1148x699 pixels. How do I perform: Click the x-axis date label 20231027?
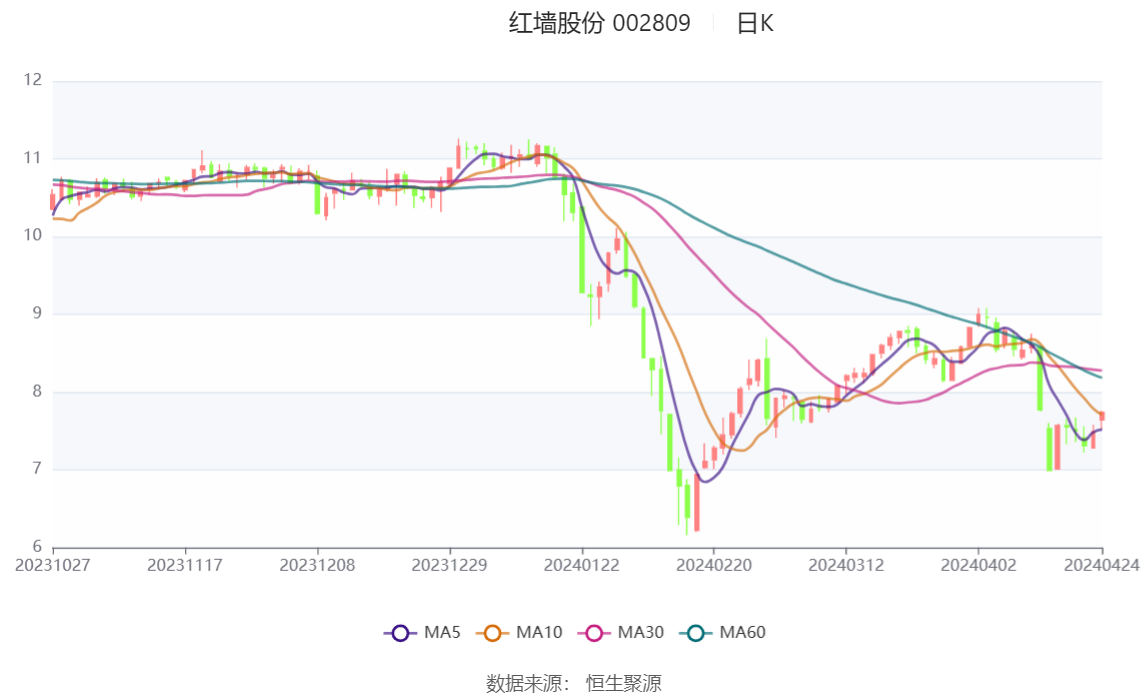(53, 566)
